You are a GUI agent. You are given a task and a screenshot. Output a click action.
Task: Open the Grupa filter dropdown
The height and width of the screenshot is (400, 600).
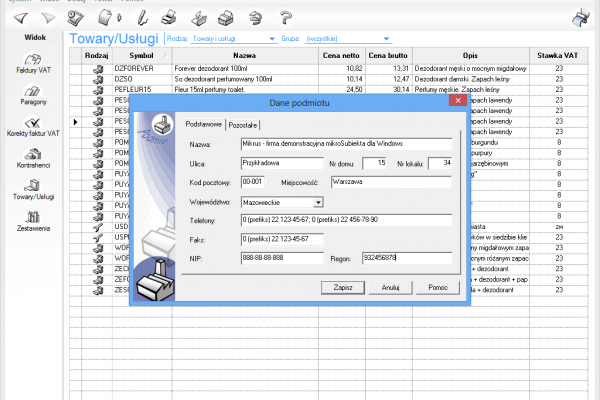[x=383, y=38]
